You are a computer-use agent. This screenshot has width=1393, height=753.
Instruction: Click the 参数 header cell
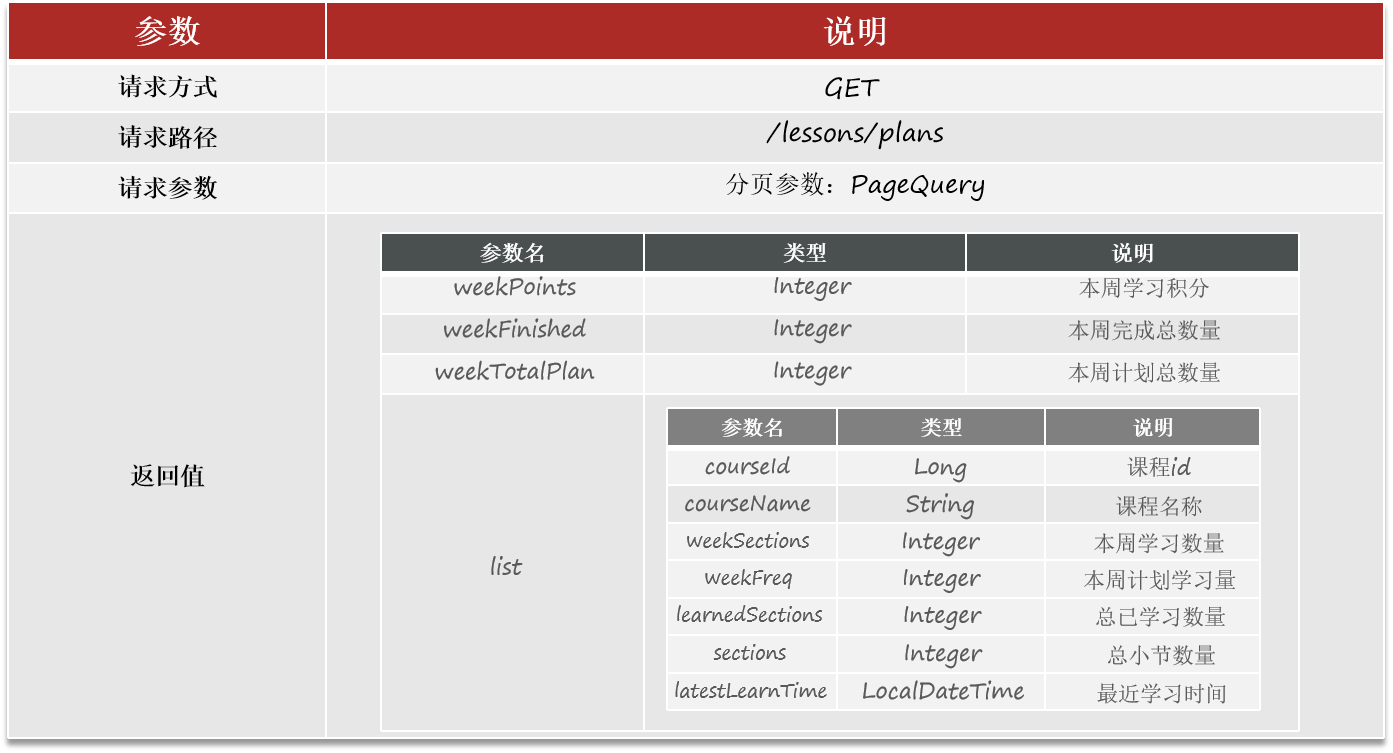pyautogui.click(x=167, y=32)
